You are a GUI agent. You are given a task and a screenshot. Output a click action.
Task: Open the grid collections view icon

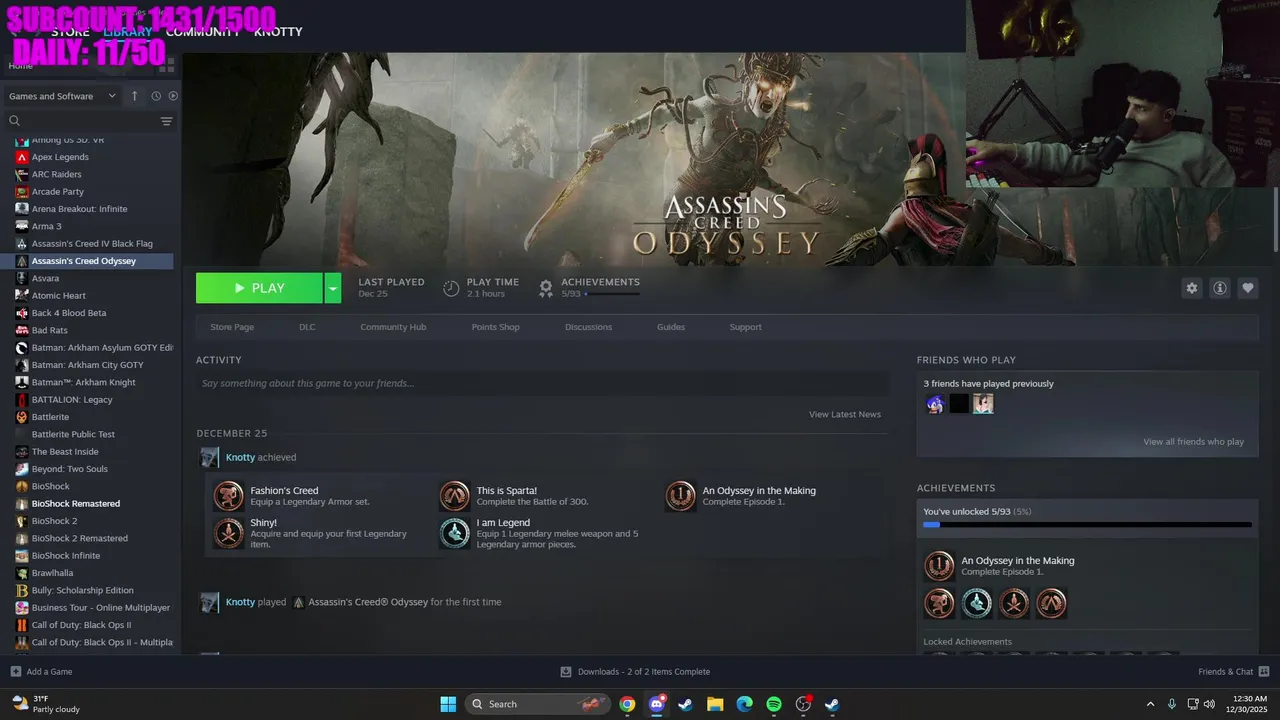(x=166, y=65)
